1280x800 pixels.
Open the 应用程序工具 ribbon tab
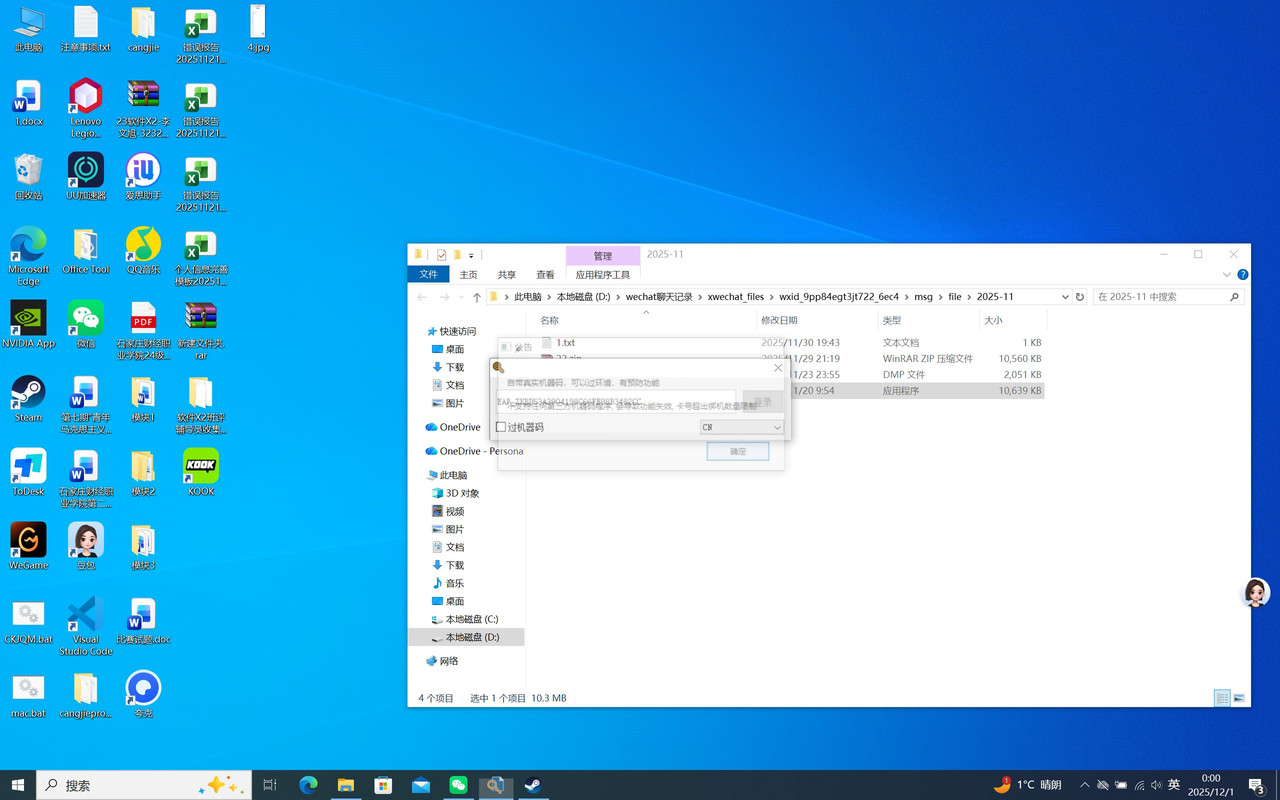click(603, 274)
